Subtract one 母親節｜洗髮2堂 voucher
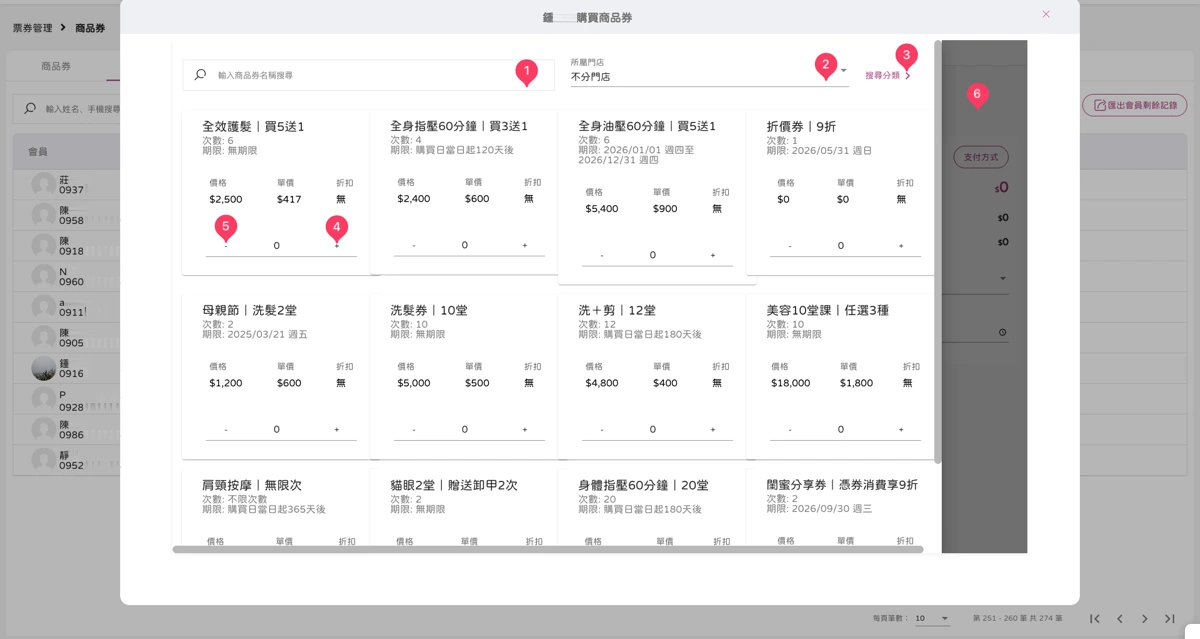Screen dimensions: 1200x639 tap(226, 430)
